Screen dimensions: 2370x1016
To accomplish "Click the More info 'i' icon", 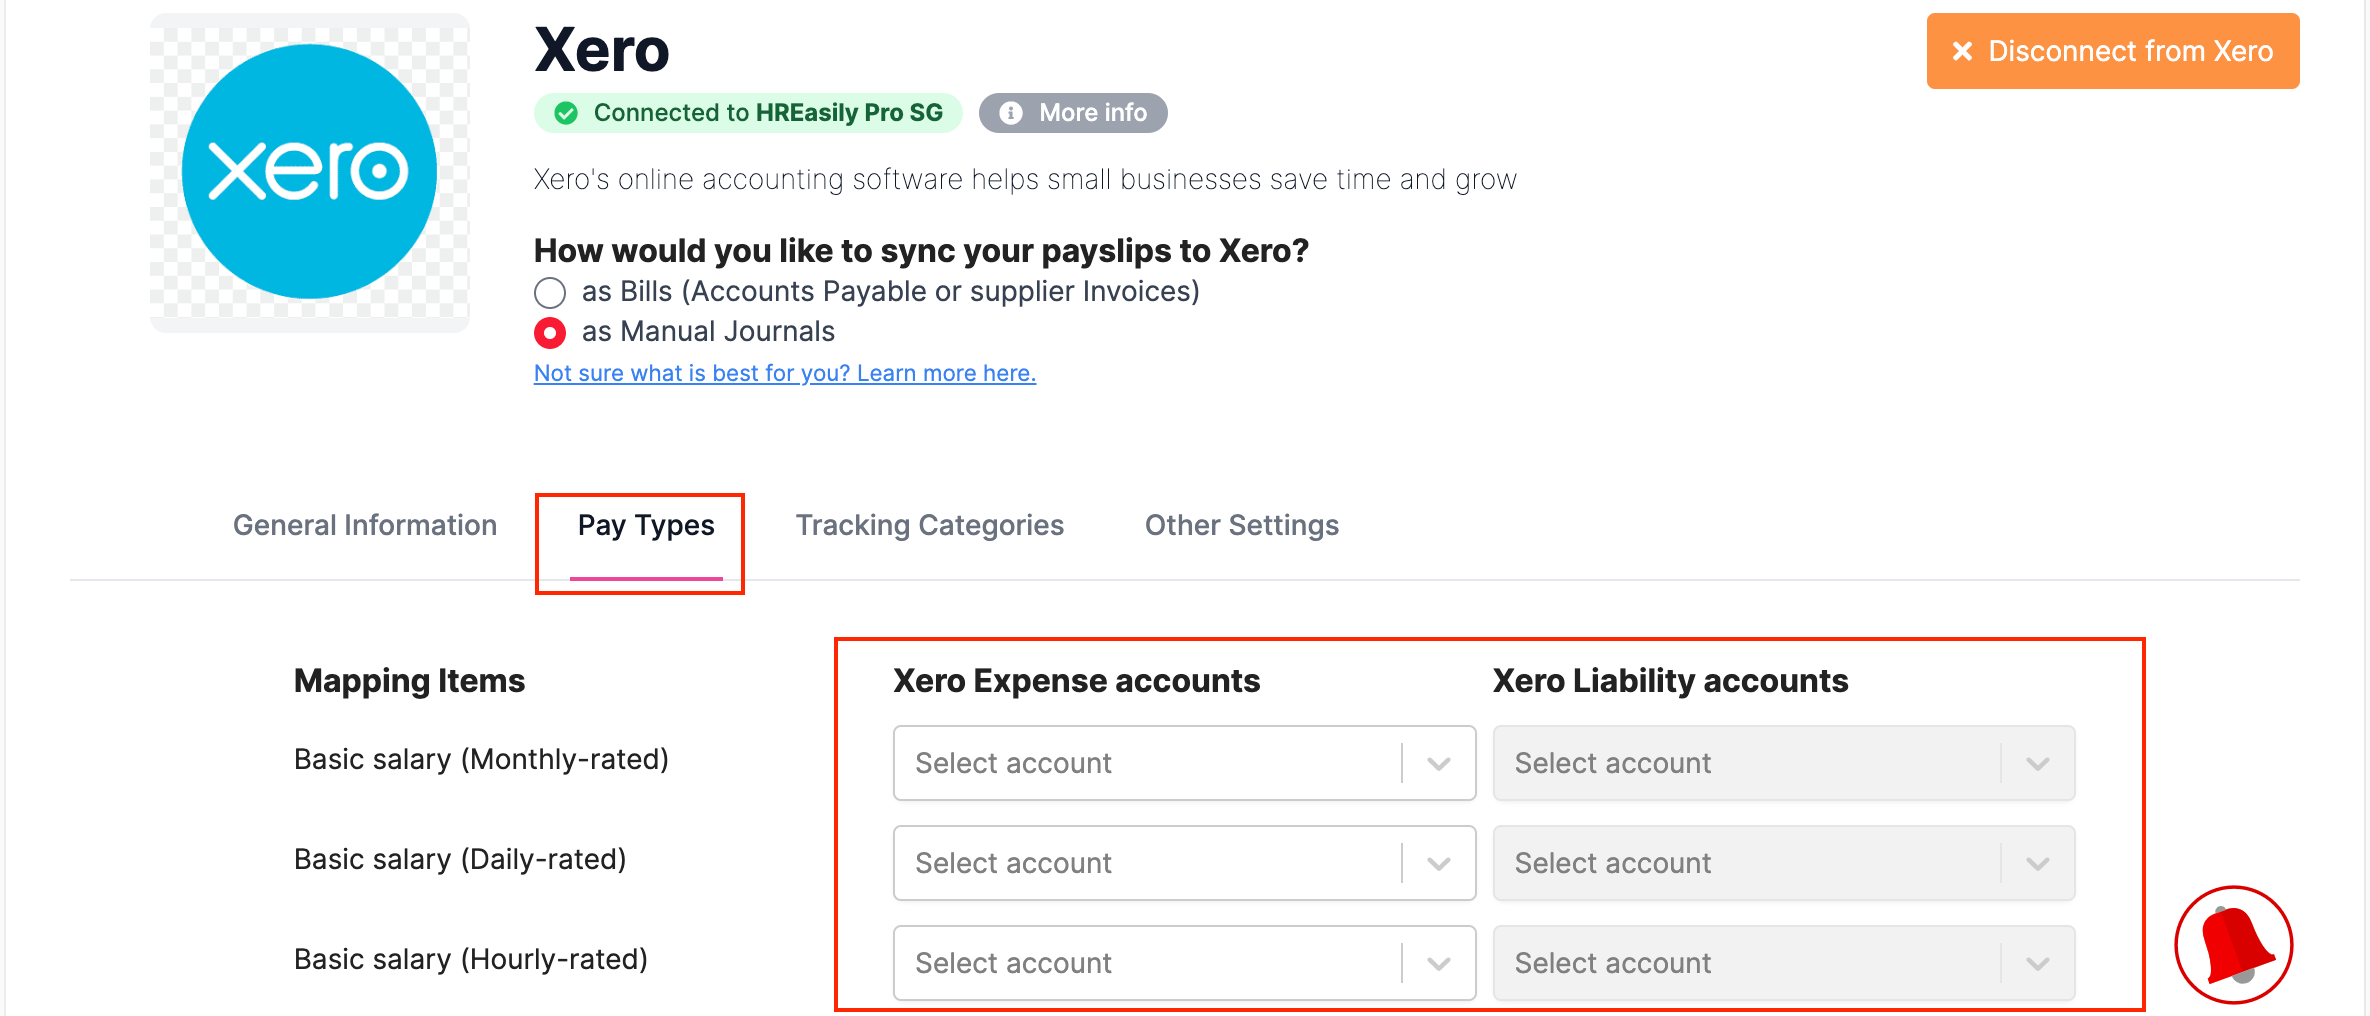I will 1011,113.
